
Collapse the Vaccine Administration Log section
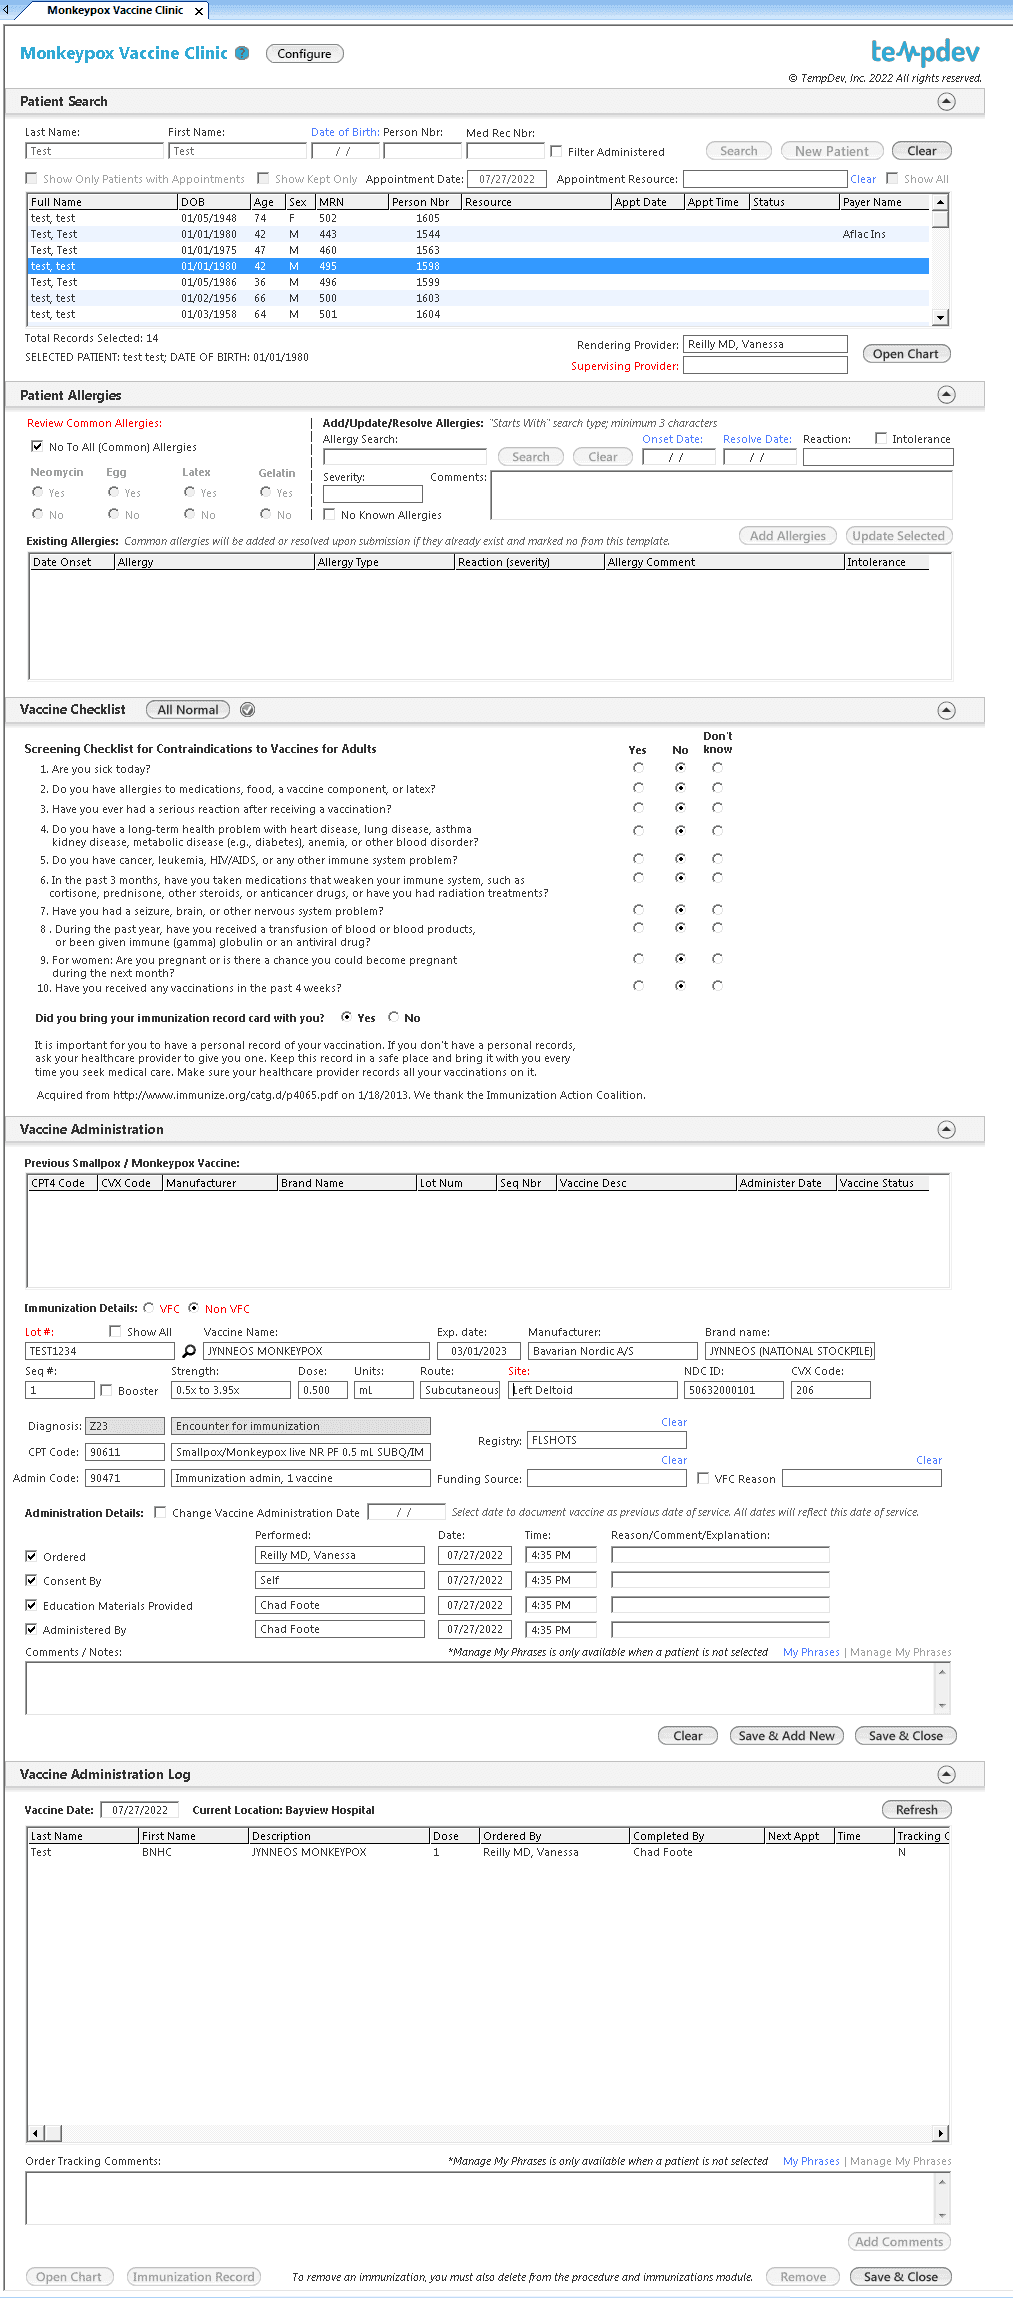[x=946, y=1774]
